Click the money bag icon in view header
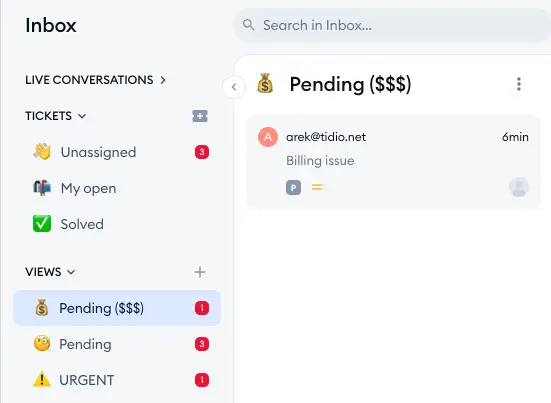 coord(265,83)
